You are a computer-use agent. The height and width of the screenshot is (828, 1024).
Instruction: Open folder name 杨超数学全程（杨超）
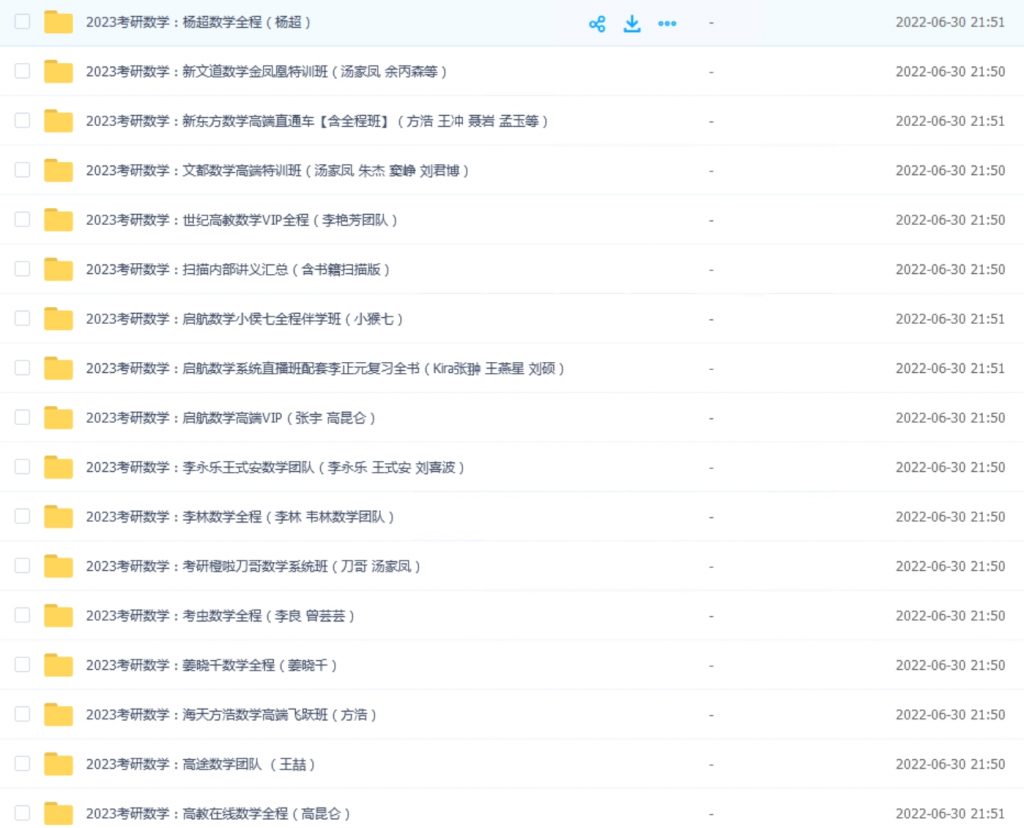(x=199, y=22)
